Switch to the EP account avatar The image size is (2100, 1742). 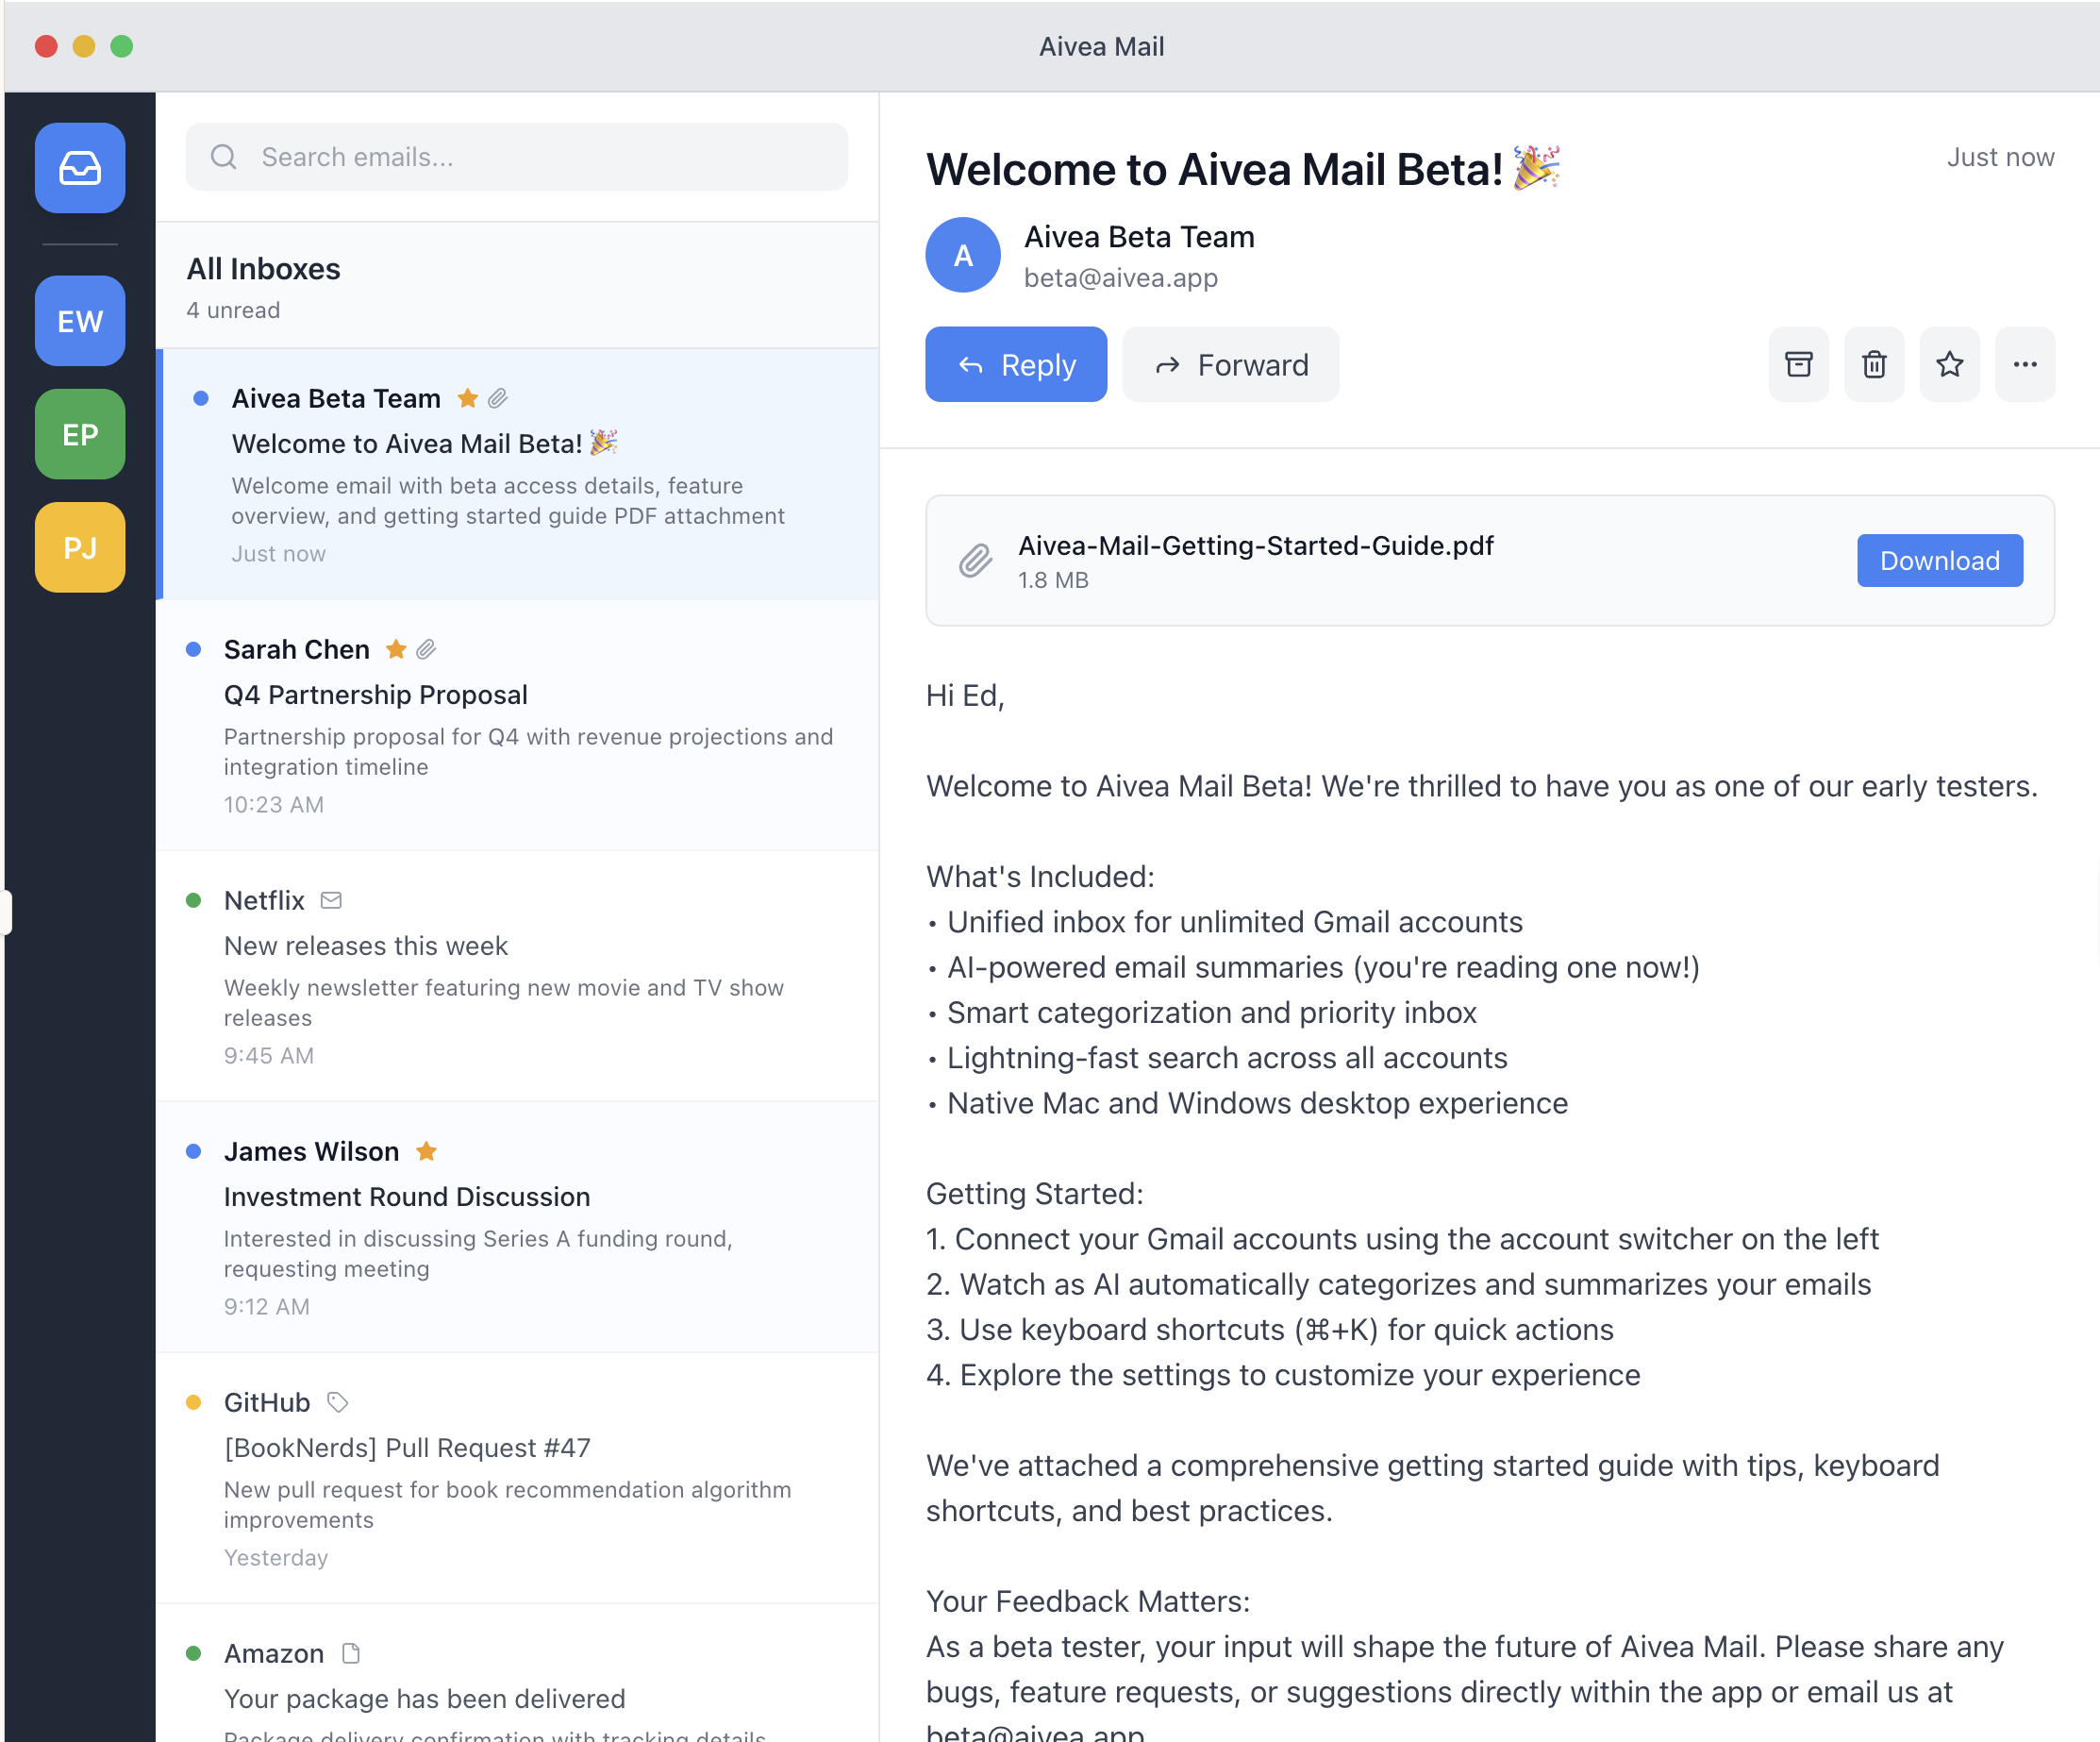(79, 434)
